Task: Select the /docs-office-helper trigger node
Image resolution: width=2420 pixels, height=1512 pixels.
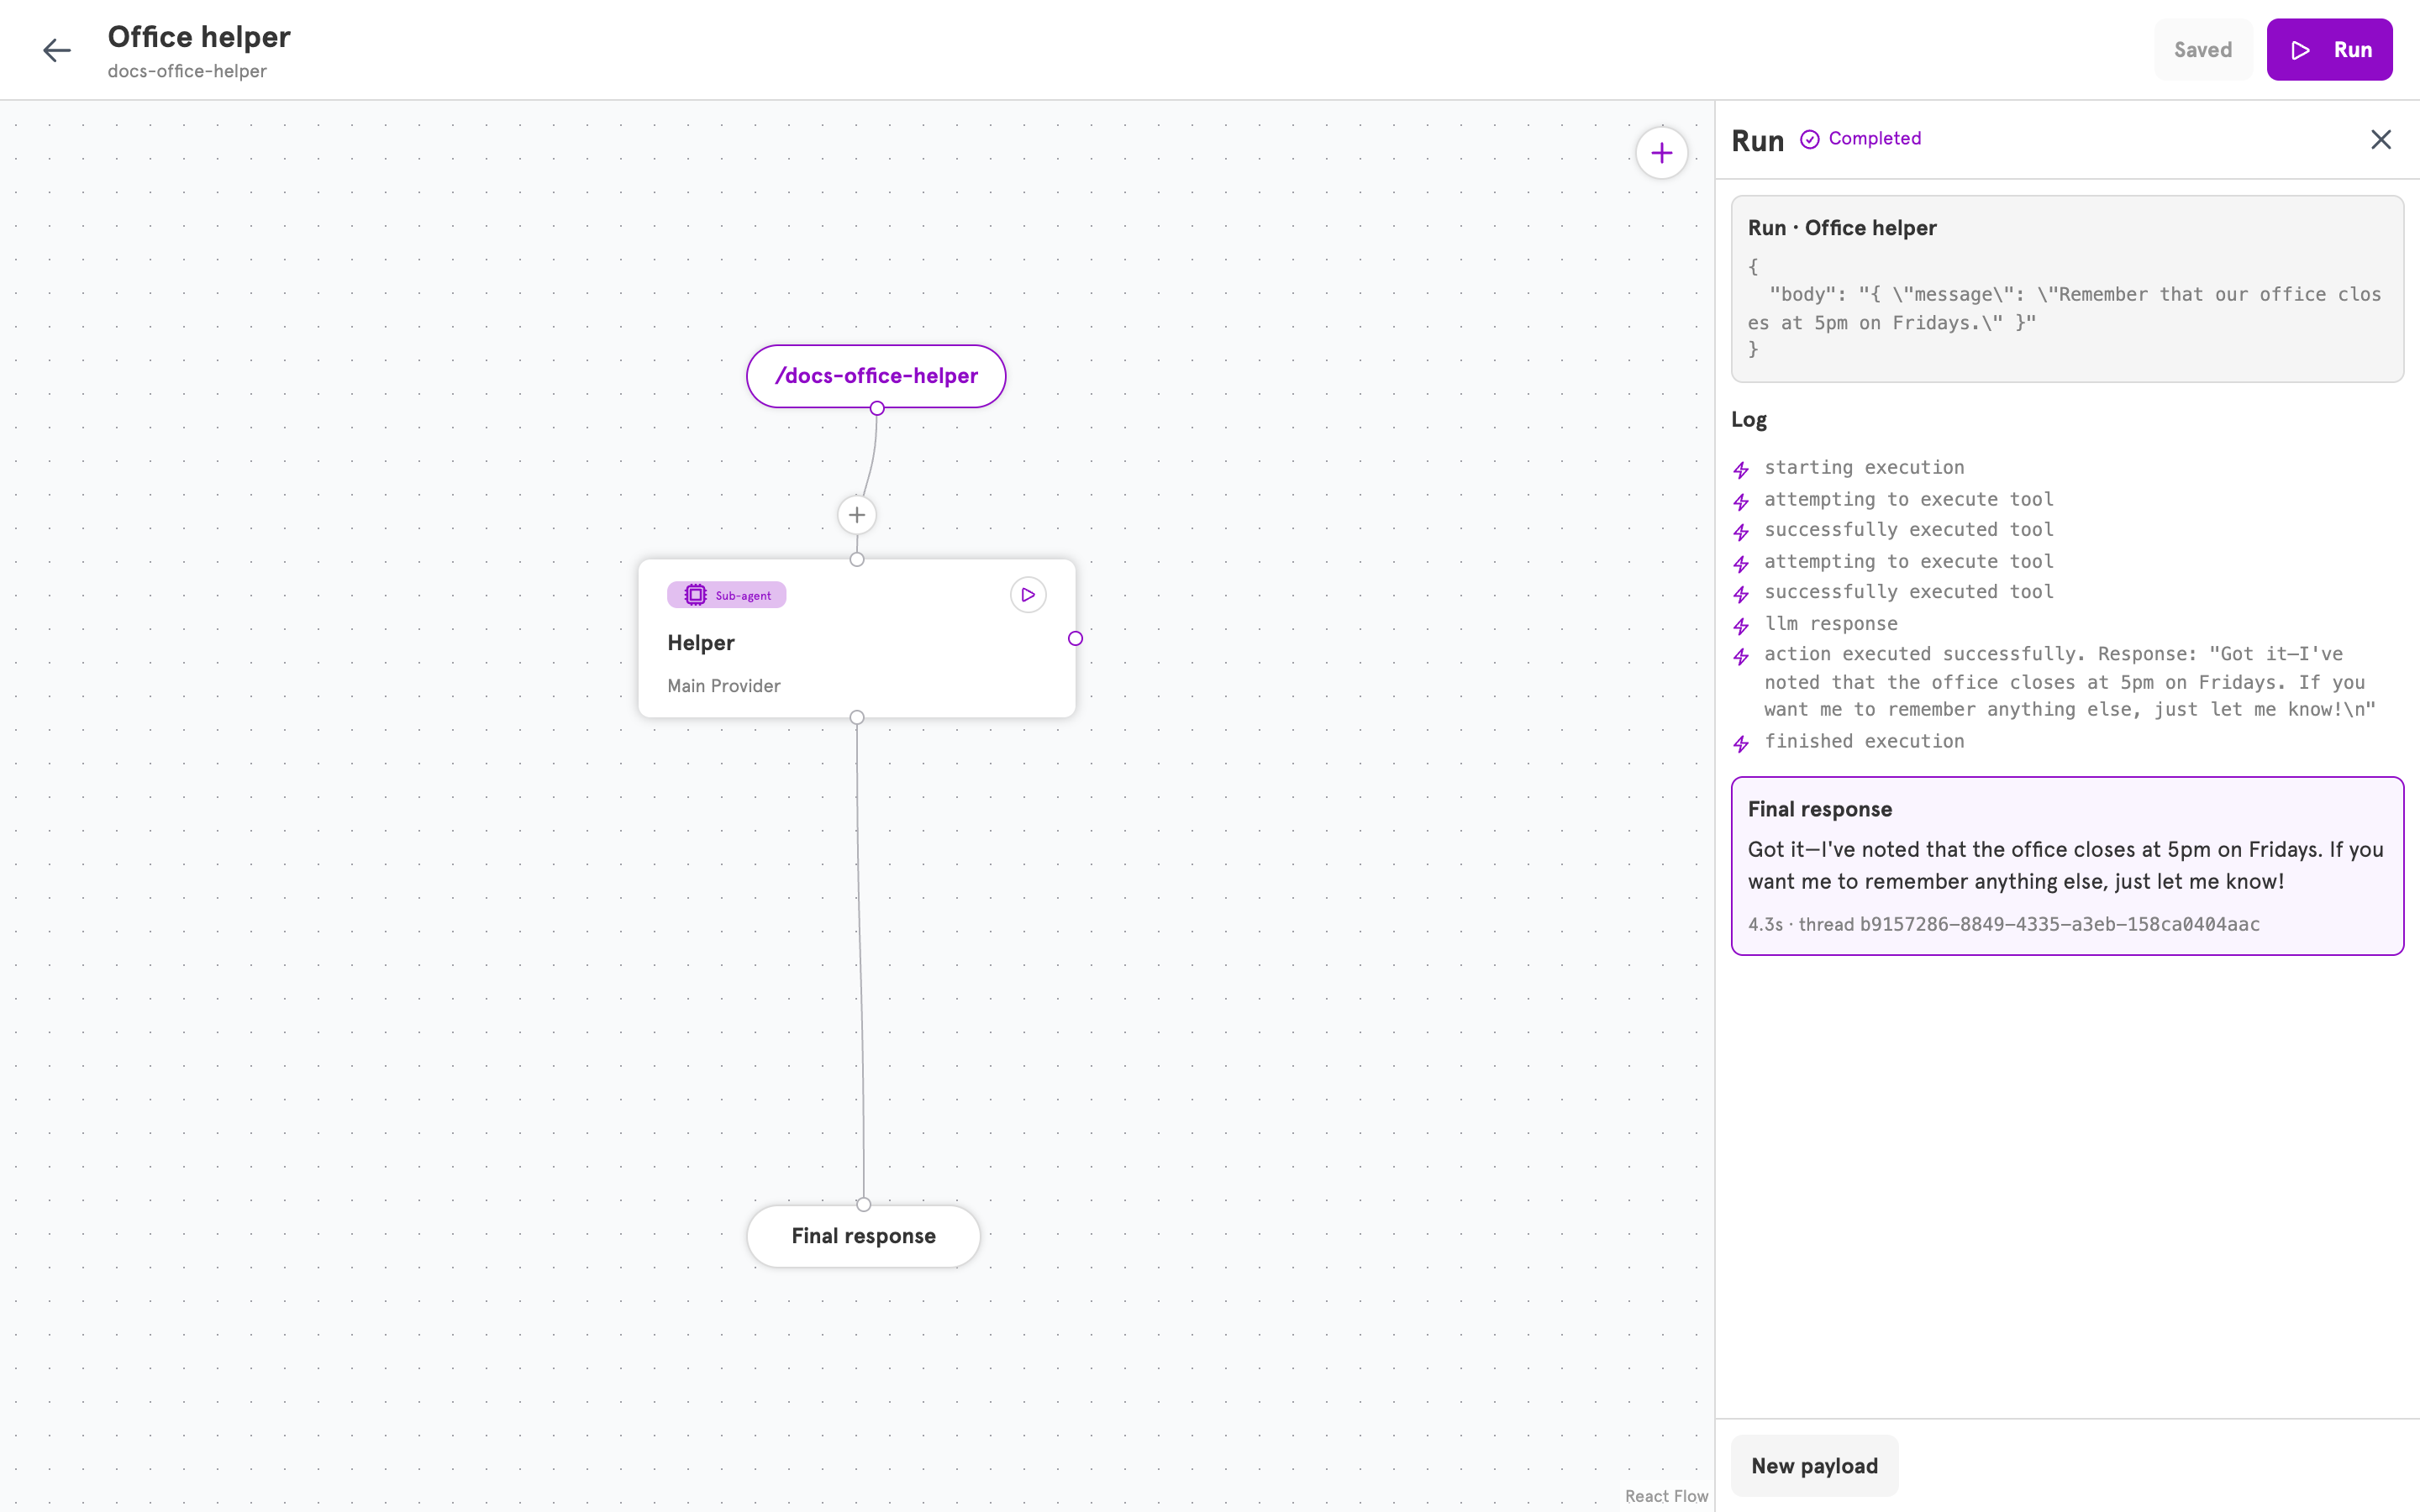Action: tap(876, 376)
